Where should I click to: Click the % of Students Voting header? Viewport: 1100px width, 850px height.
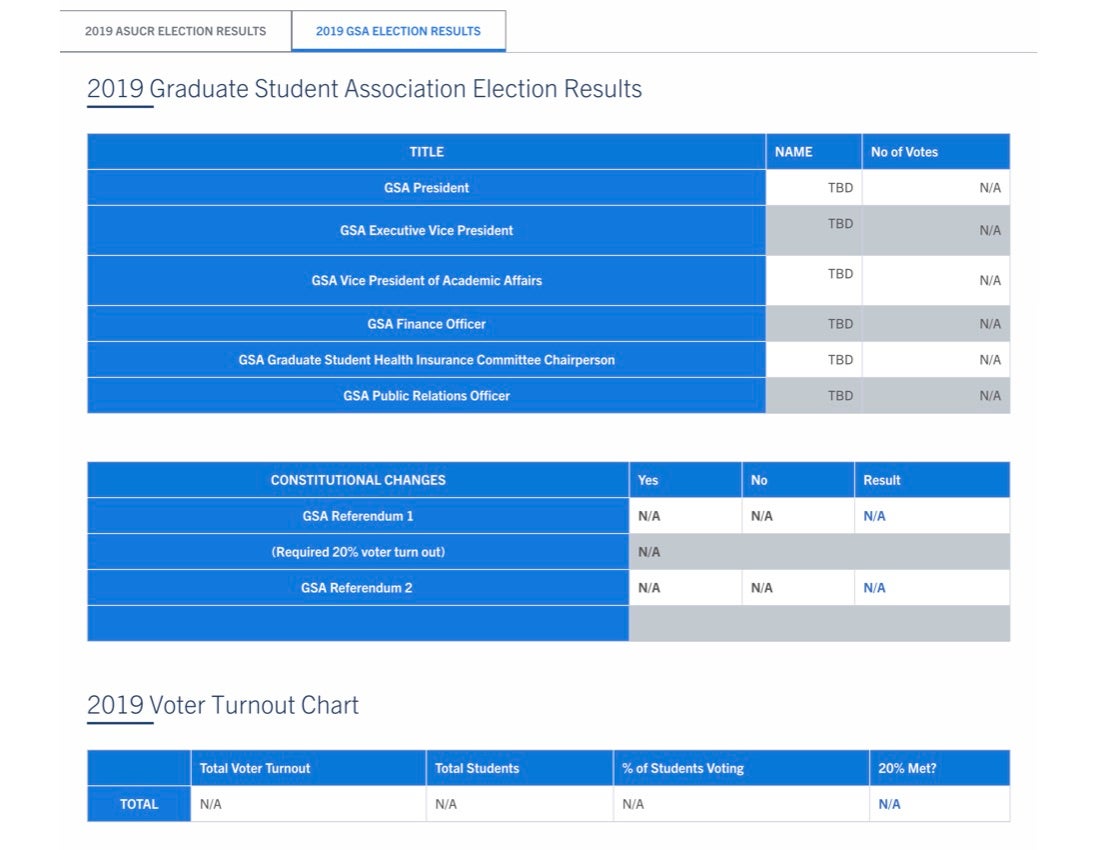point(683,768)
